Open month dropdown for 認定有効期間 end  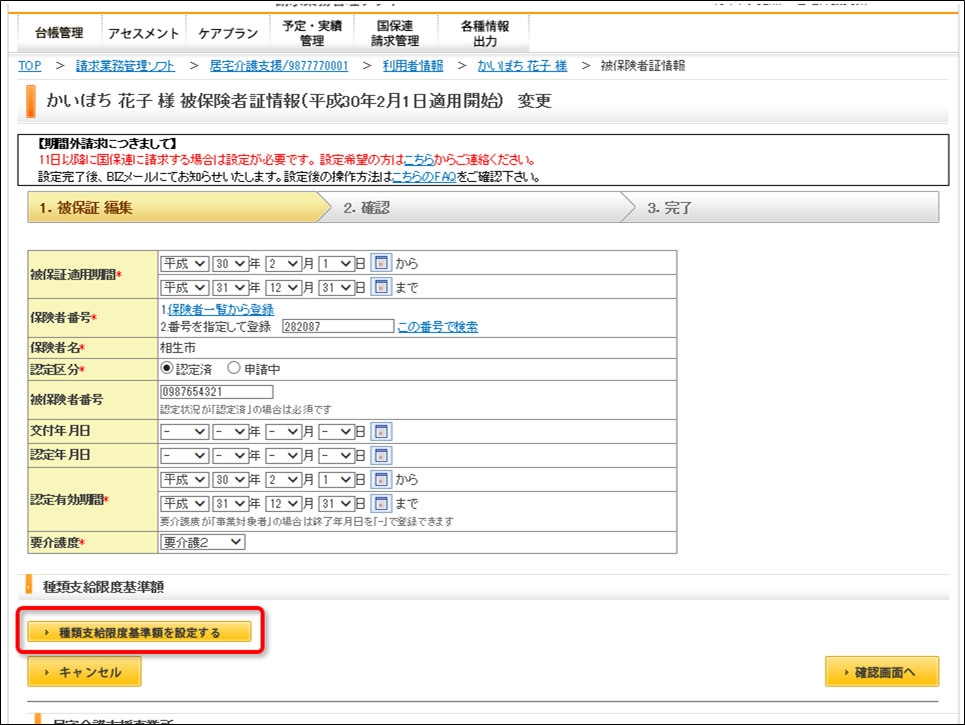click(x=284, y=503)
